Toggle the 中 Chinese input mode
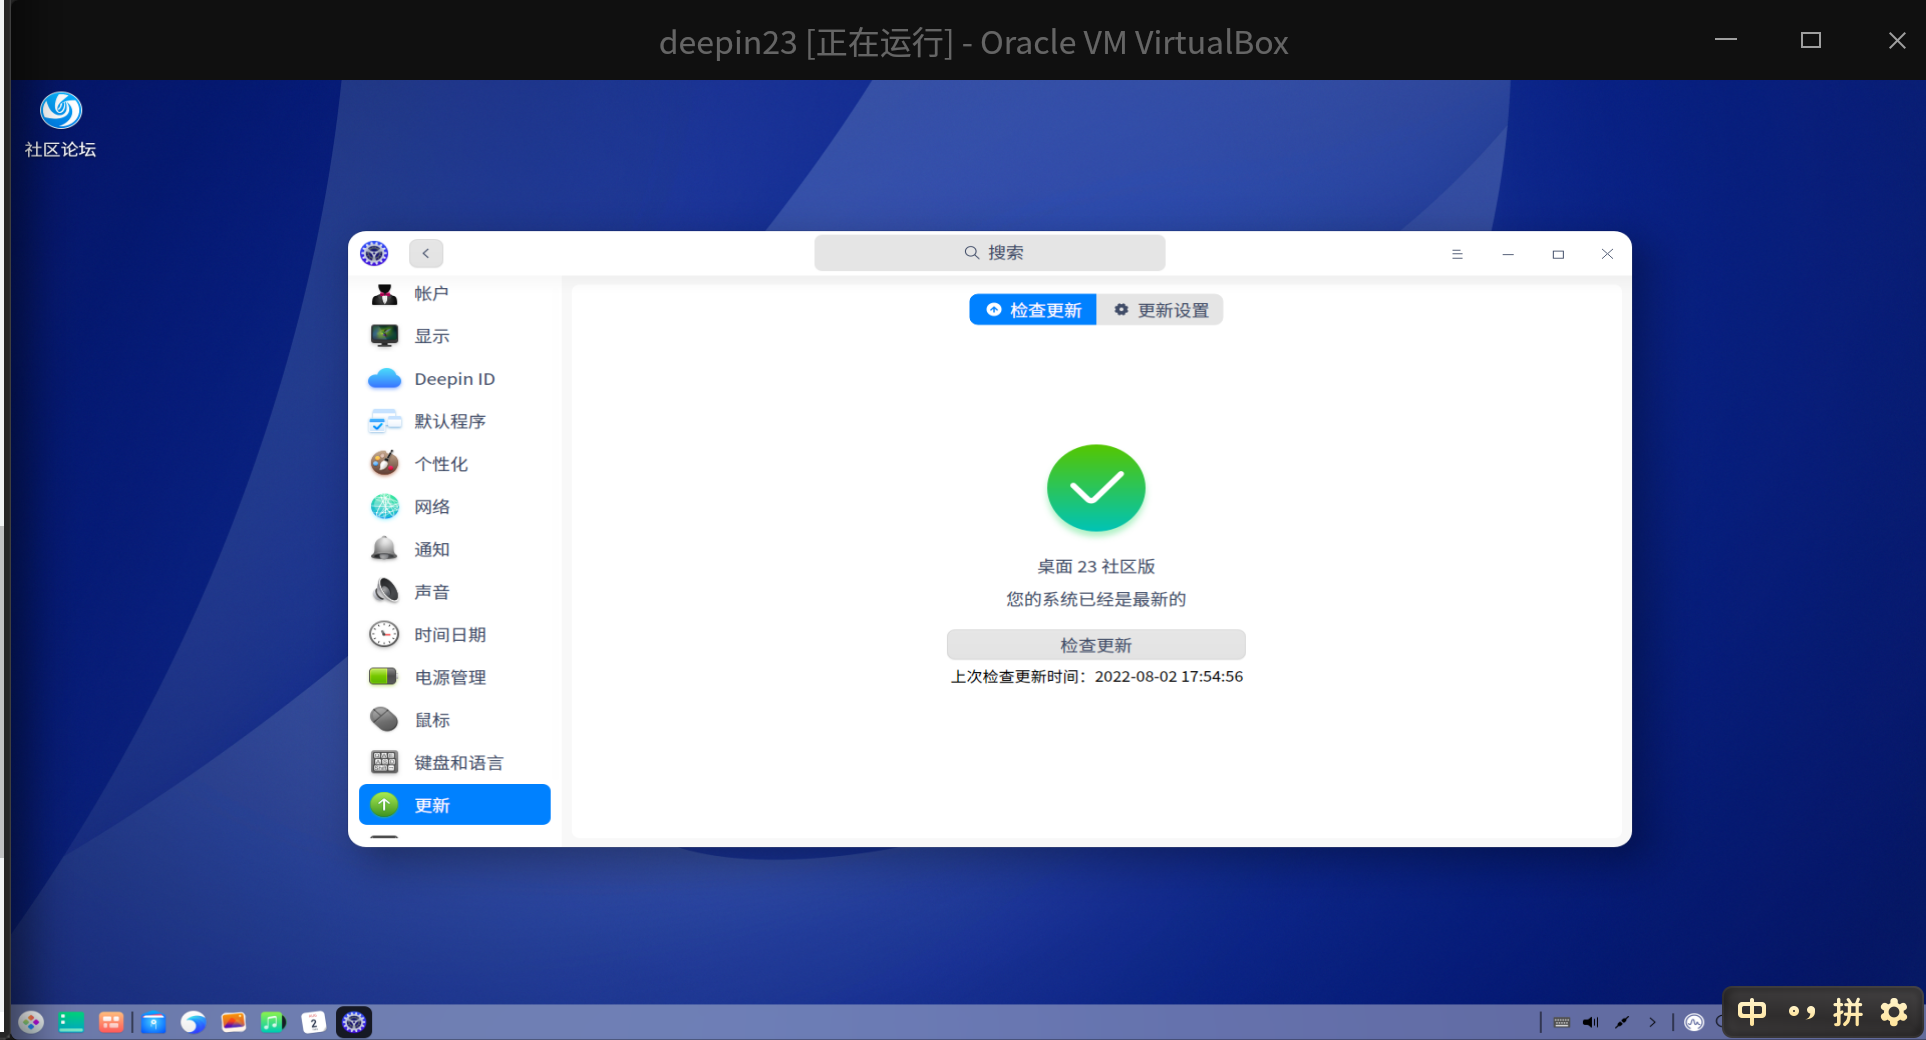This screenshot has width=1926, height=1040. point(1752,1012)
